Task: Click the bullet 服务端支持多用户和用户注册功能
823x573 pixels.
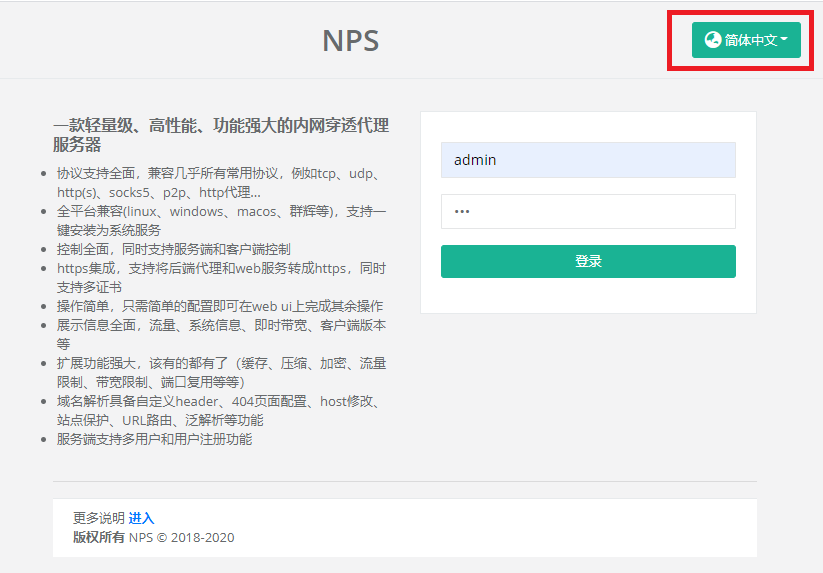Action: tap(154, 439)
